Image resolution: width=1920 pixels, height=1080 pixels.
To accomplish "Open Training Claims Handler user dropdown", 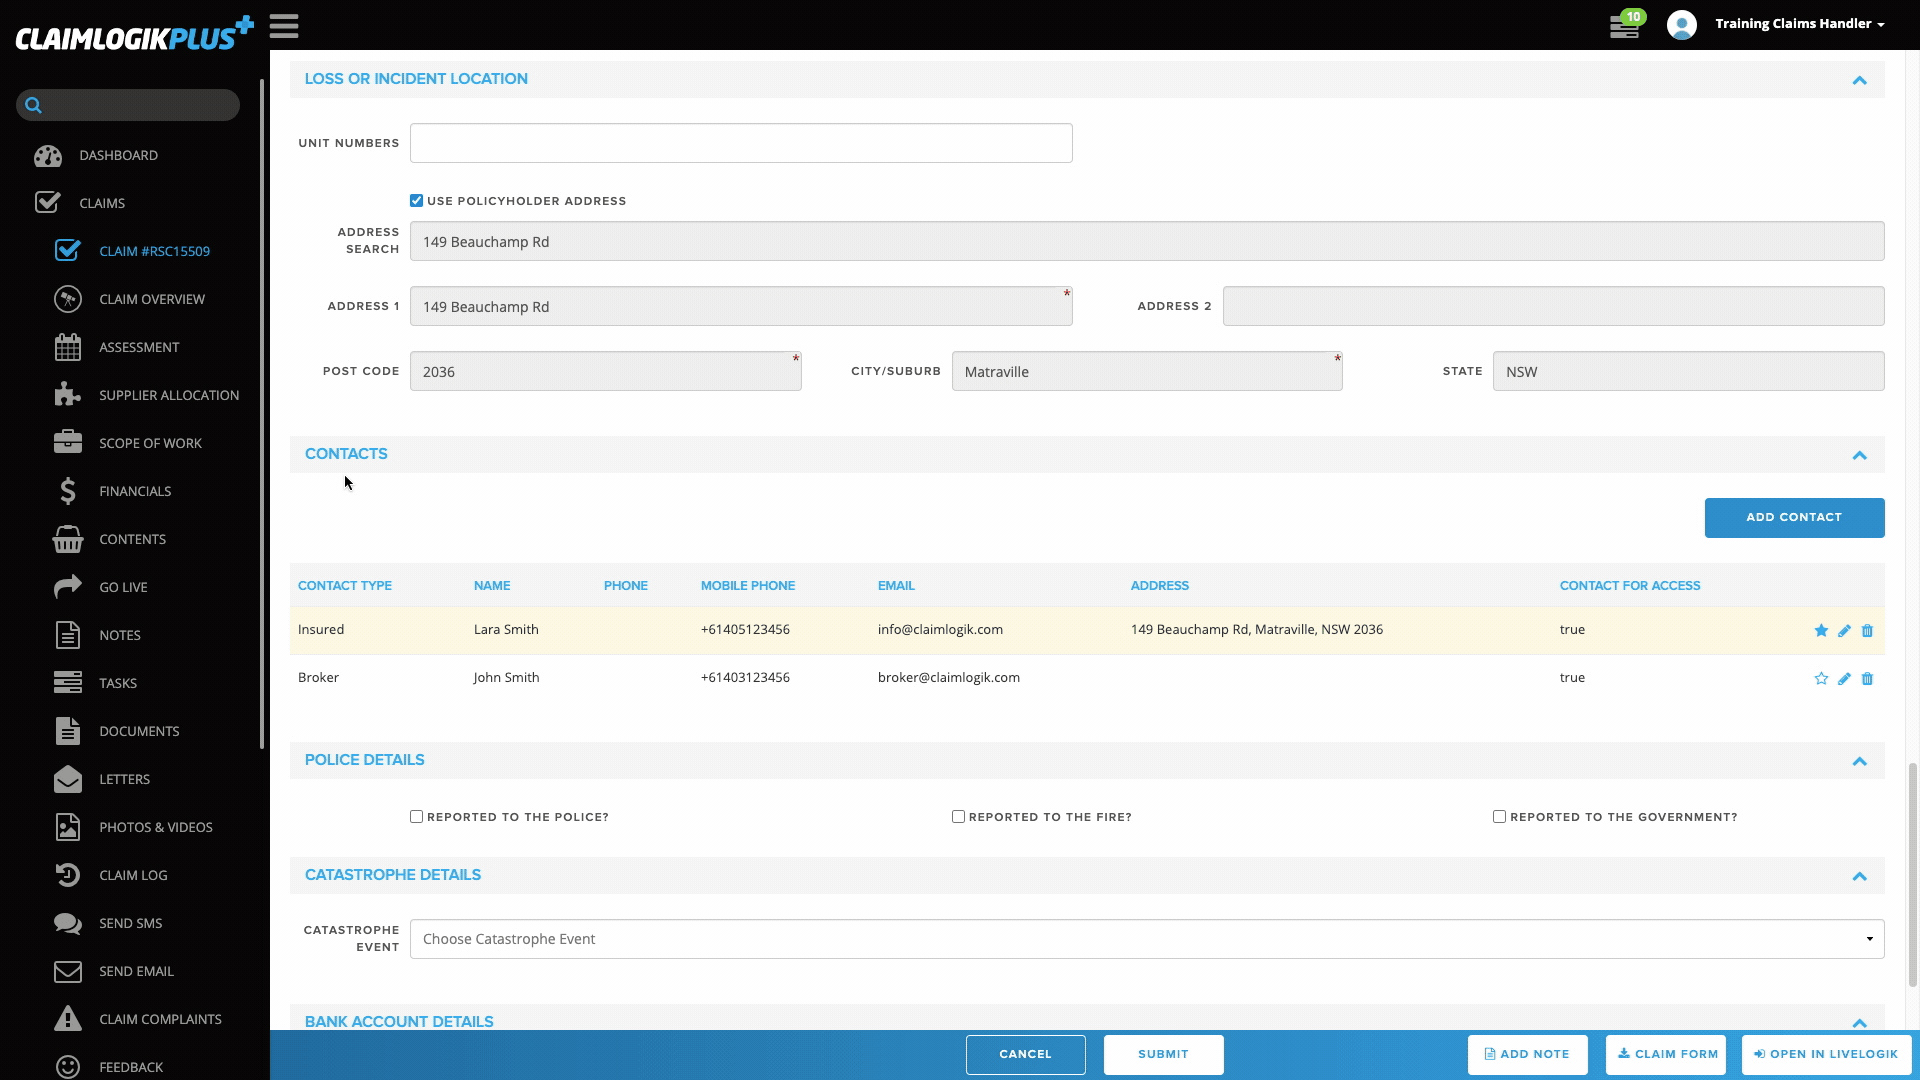I will 1799,24.
